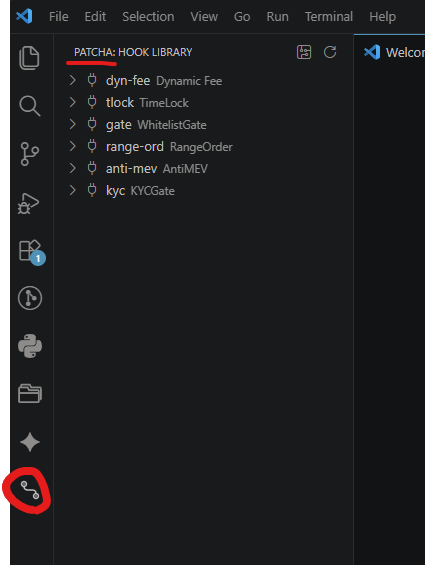This screenshot has width=425, height=565.
Task: Open the Source Control view
Action: 30,154
